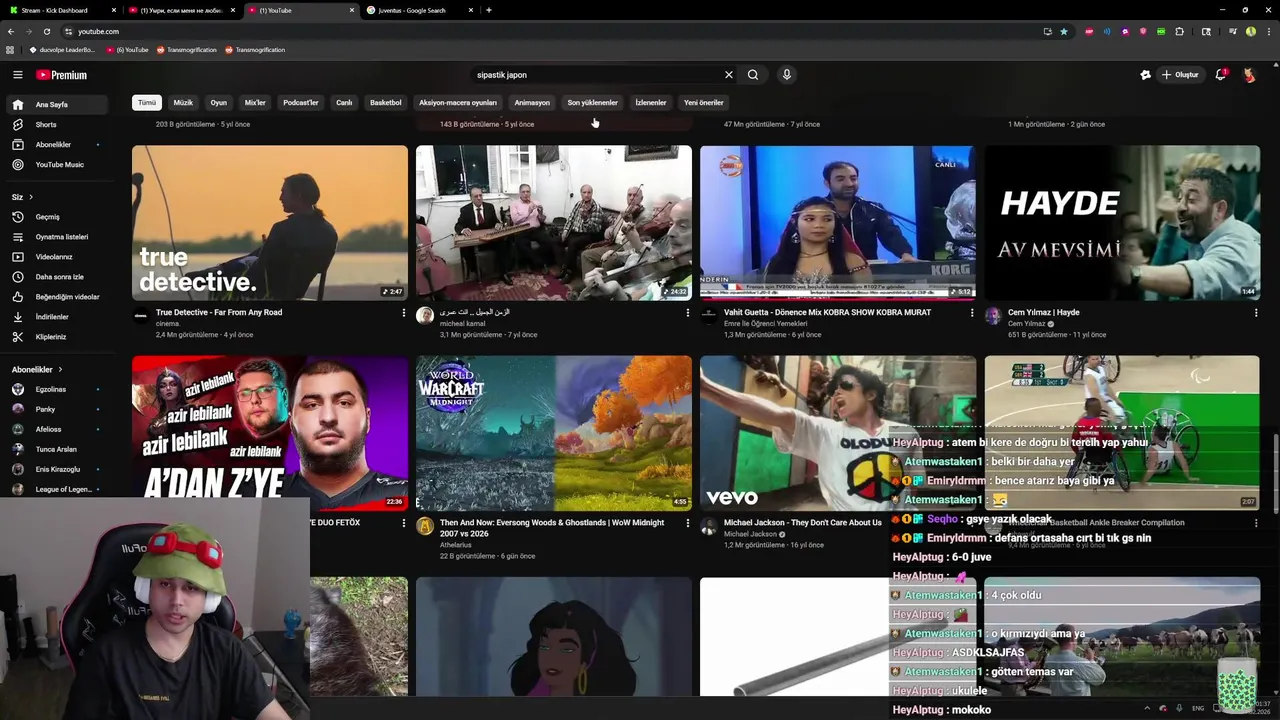This screenshot has width=1280, height=720.
Task: Play Michael Jackson They Don't Care thumbnail
Action: pyautogui.click(x=838, y=433)
